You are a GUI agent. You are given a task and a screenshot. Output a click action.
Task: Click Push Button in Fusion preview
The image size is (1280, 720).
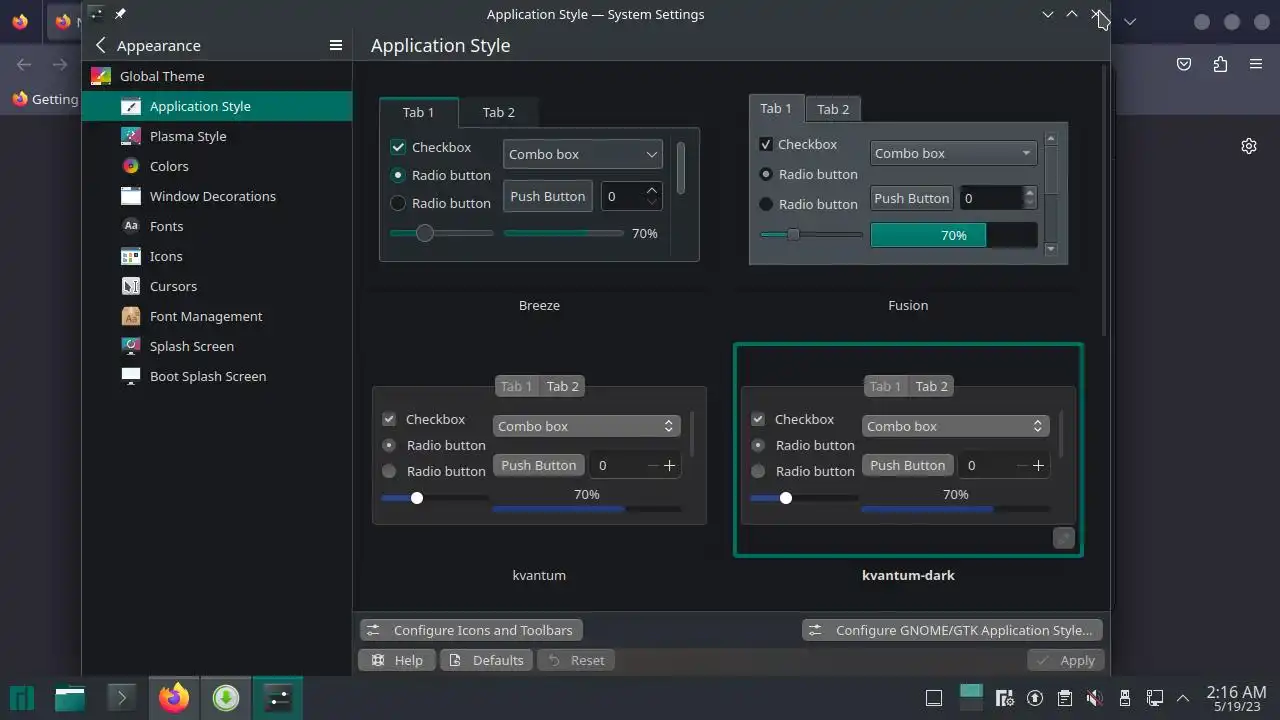coord(911,198)
